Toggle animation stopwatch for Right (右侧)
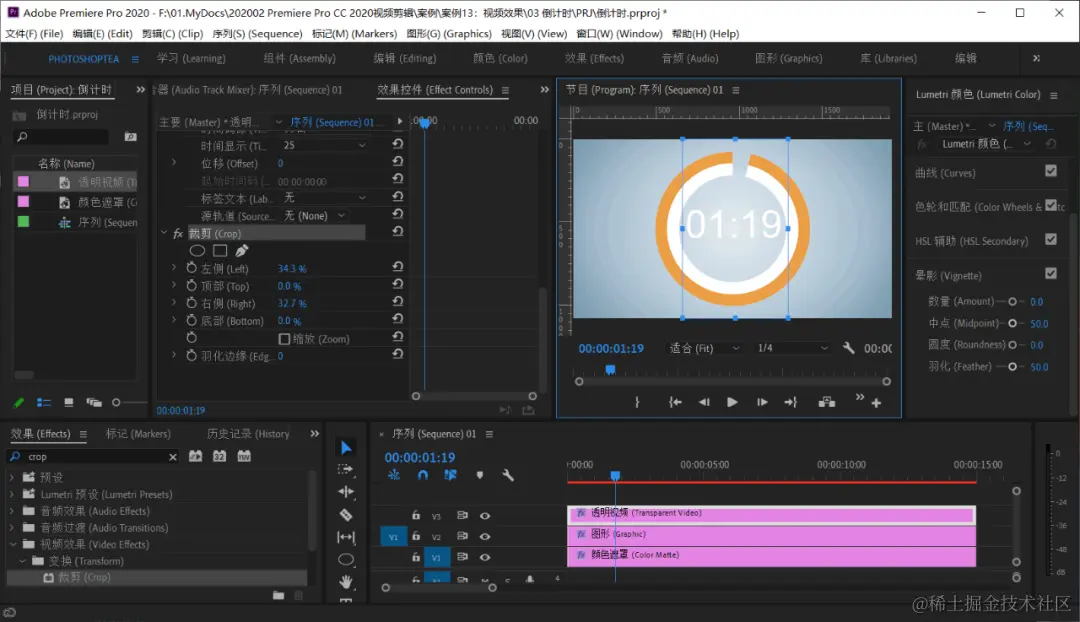1080x622 pixels. (191, 302)
